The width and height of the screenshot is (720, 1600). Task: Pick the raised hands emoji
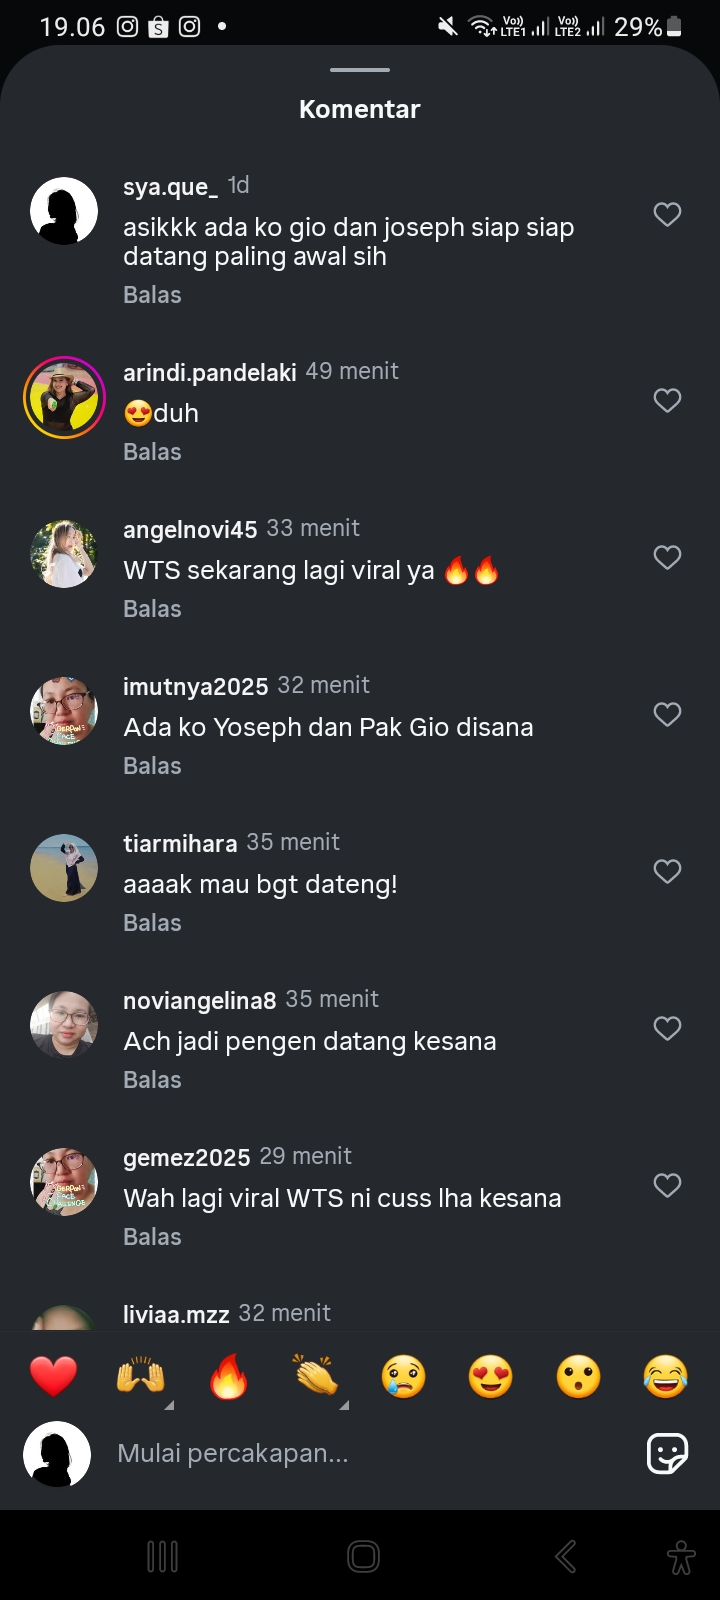pos(141,1377)
